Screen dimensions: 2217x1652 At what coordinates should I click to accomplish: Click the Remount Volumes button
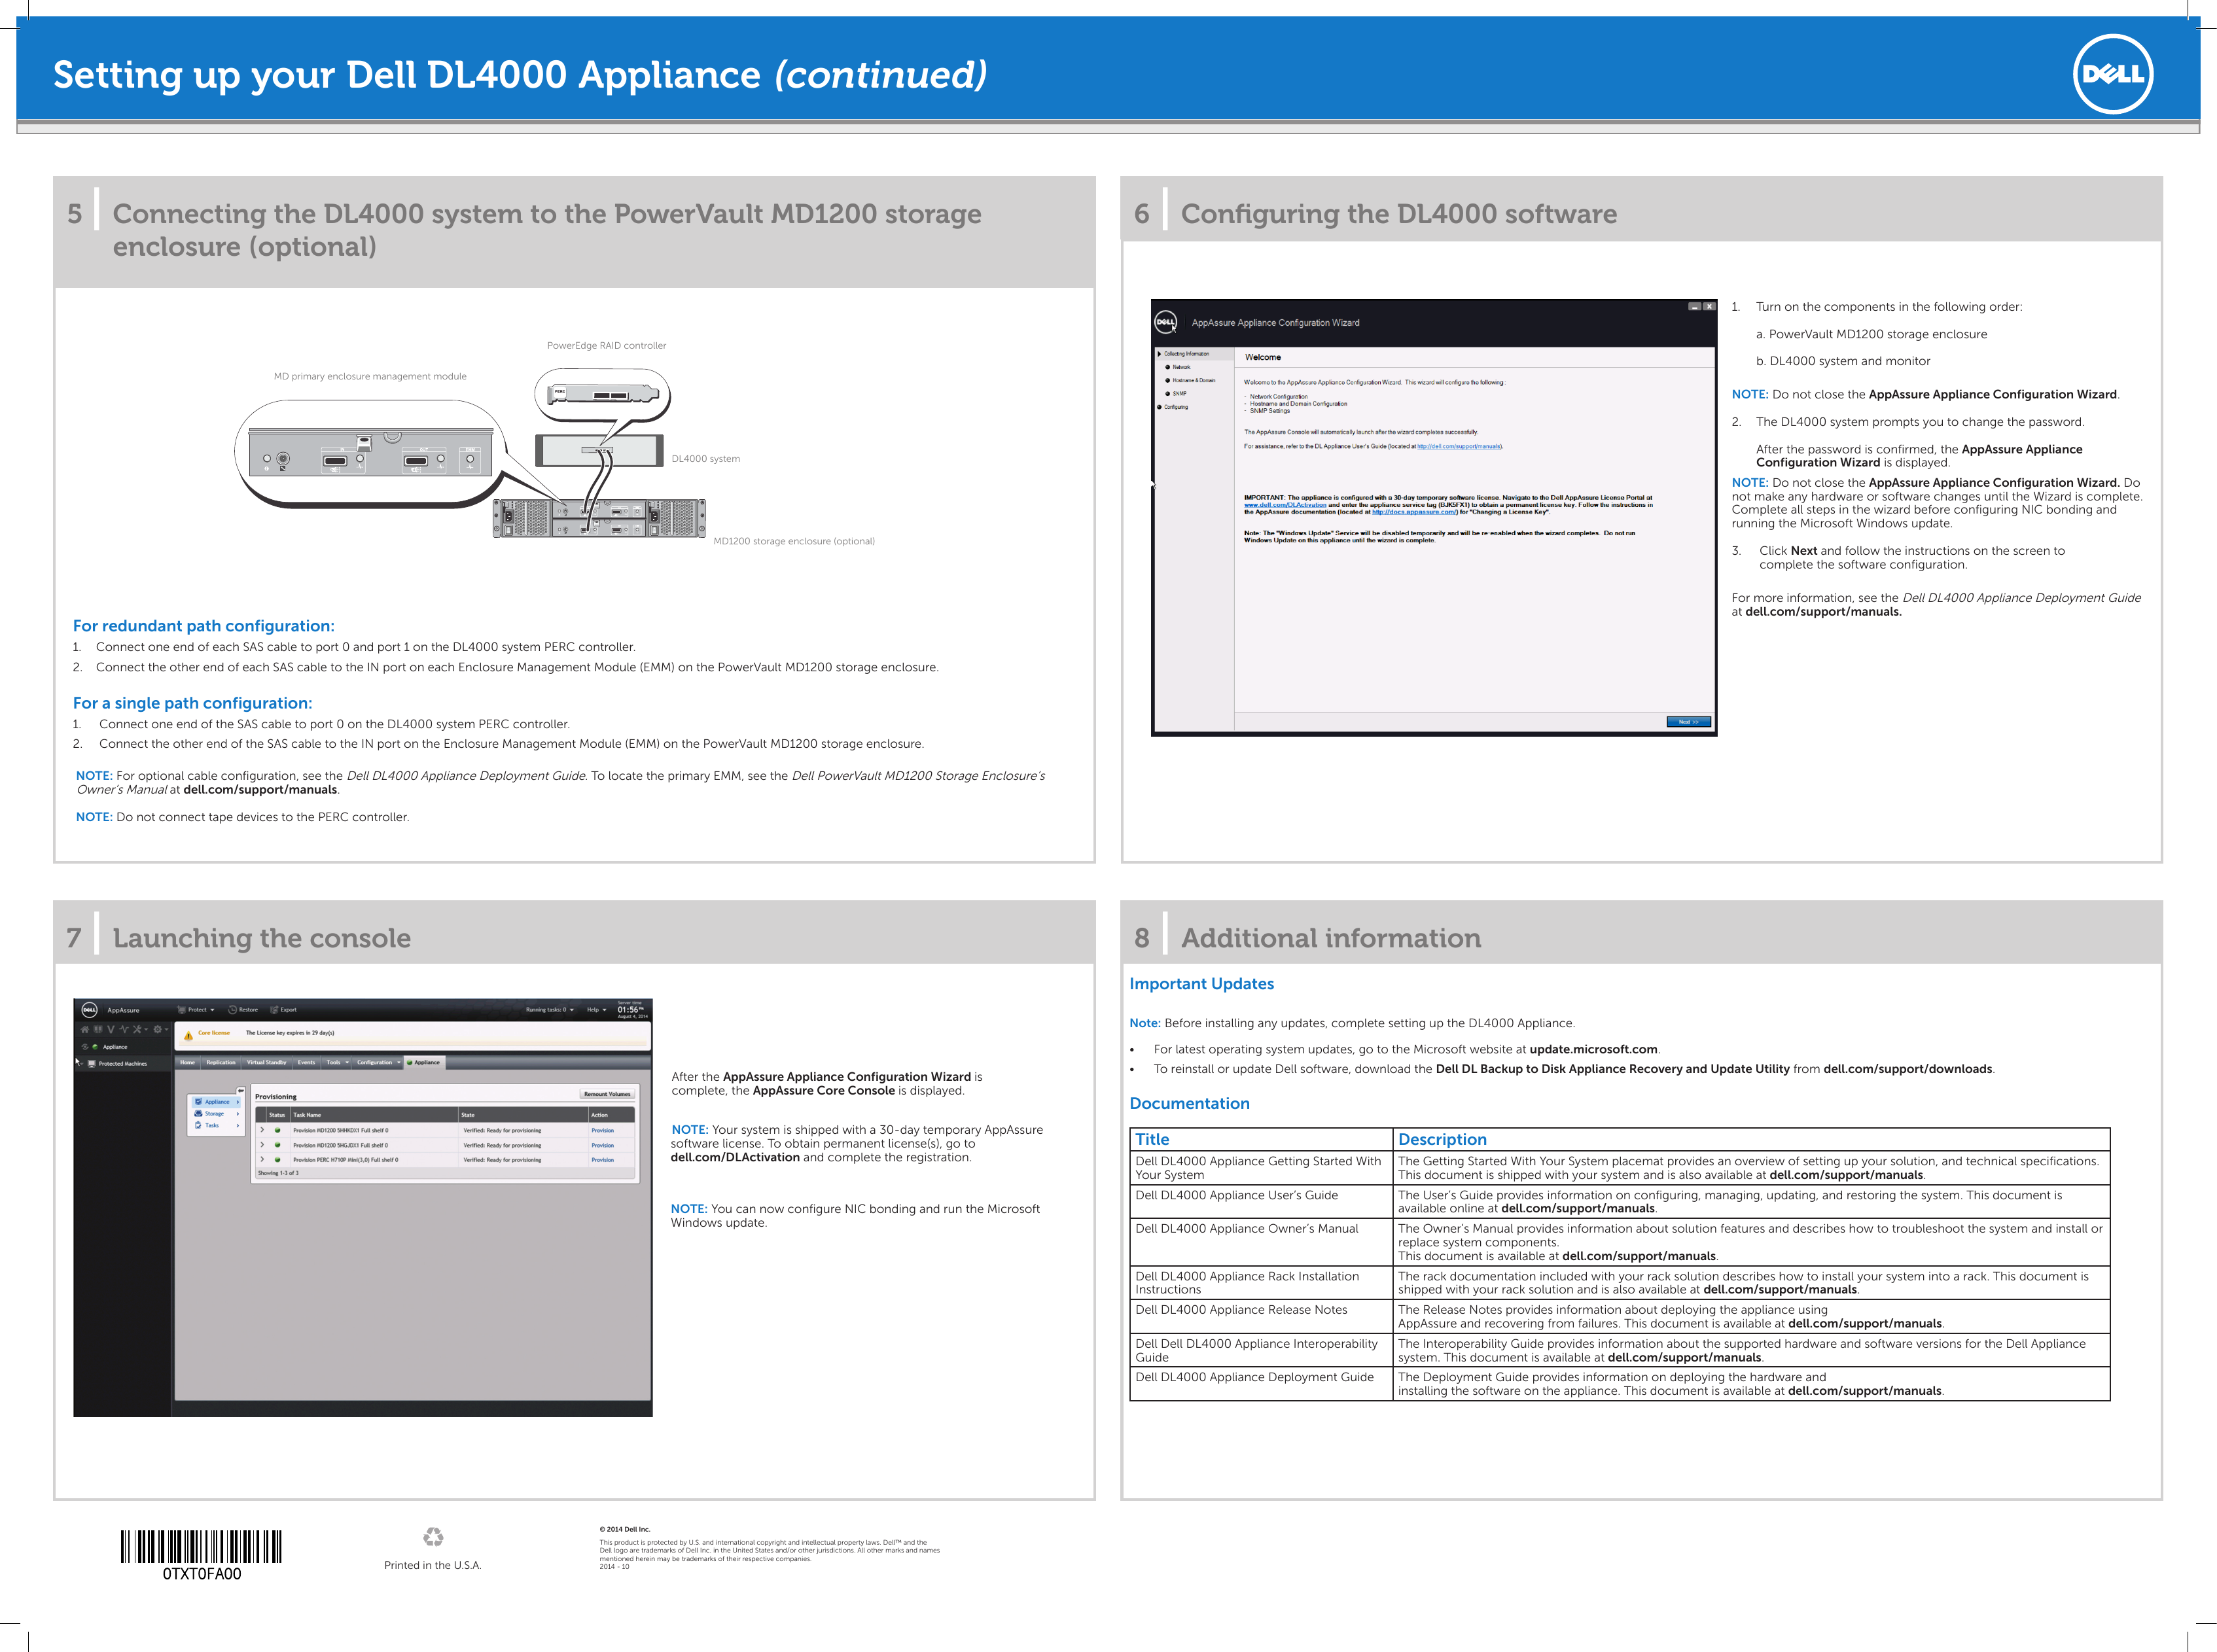click(x=608, y=1094)
